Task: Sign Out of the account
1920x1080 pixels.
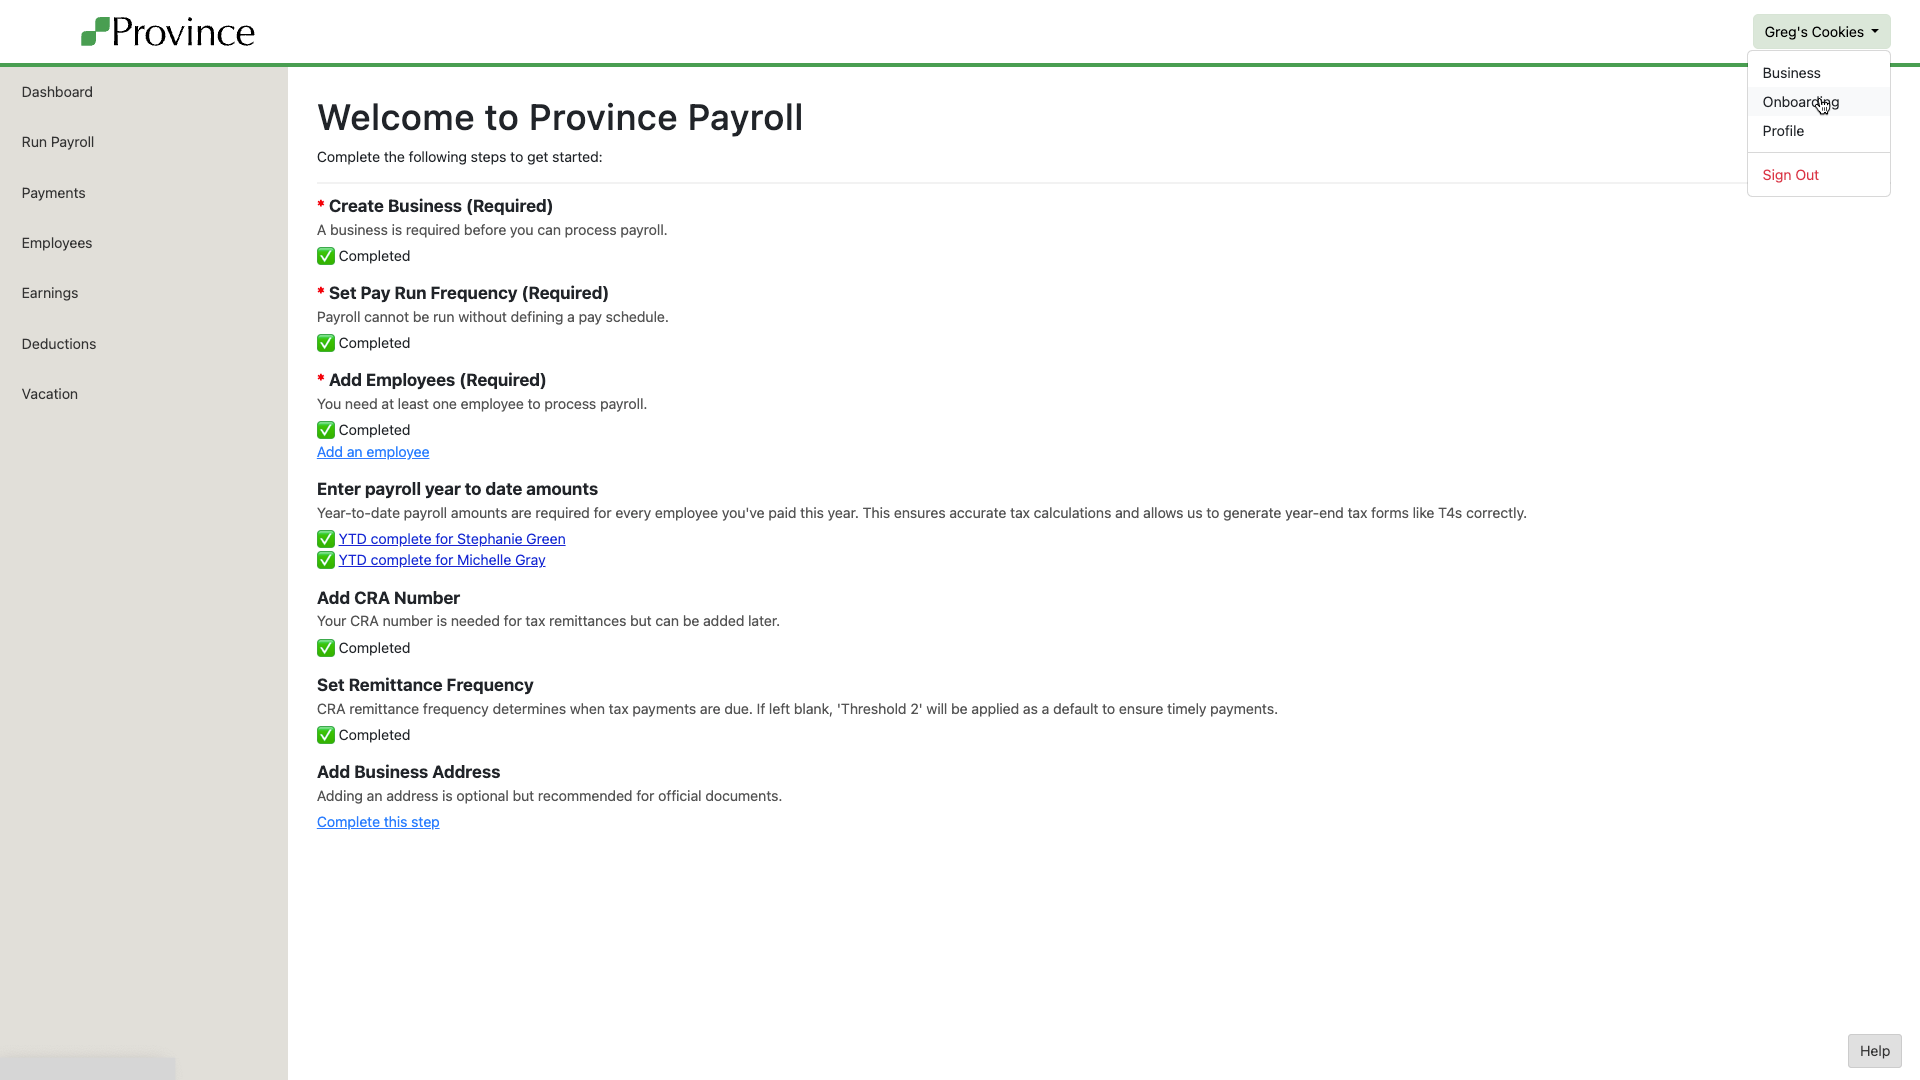Action: click(x=1790, y=175)
